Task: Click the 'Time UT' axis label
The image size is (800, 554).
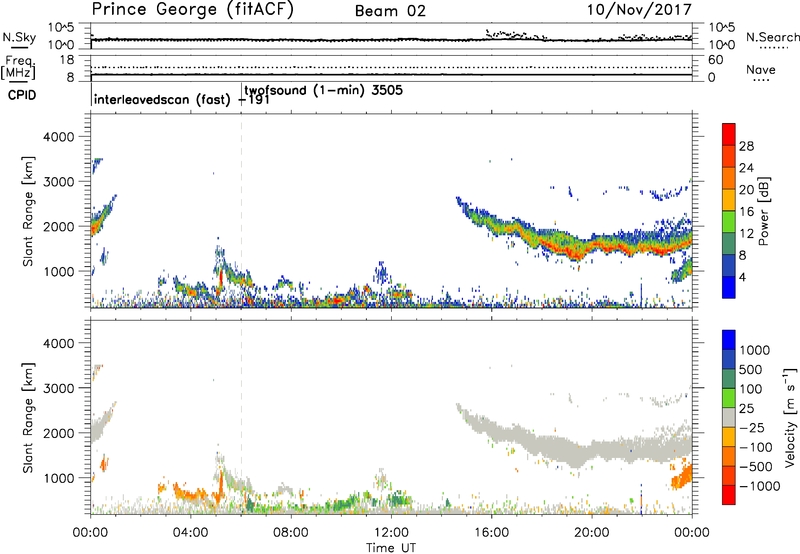Action: pyautogui.click(x=391, y=548)
